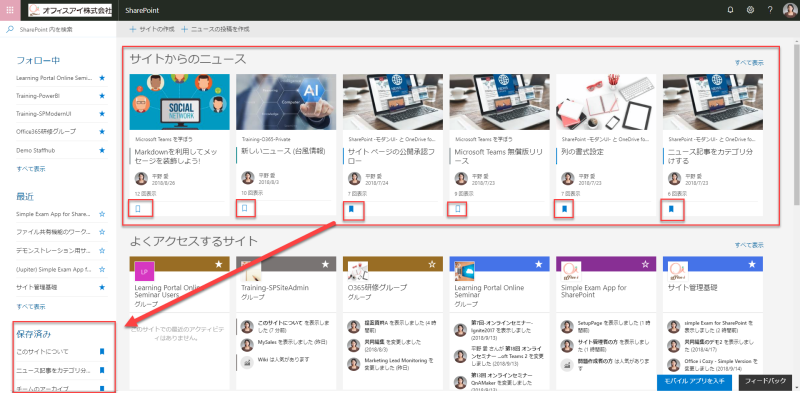800x393 pixels.
Task: Open news title Markdownを利用してメッセージを装飾しよう
Action: [175, 156]
